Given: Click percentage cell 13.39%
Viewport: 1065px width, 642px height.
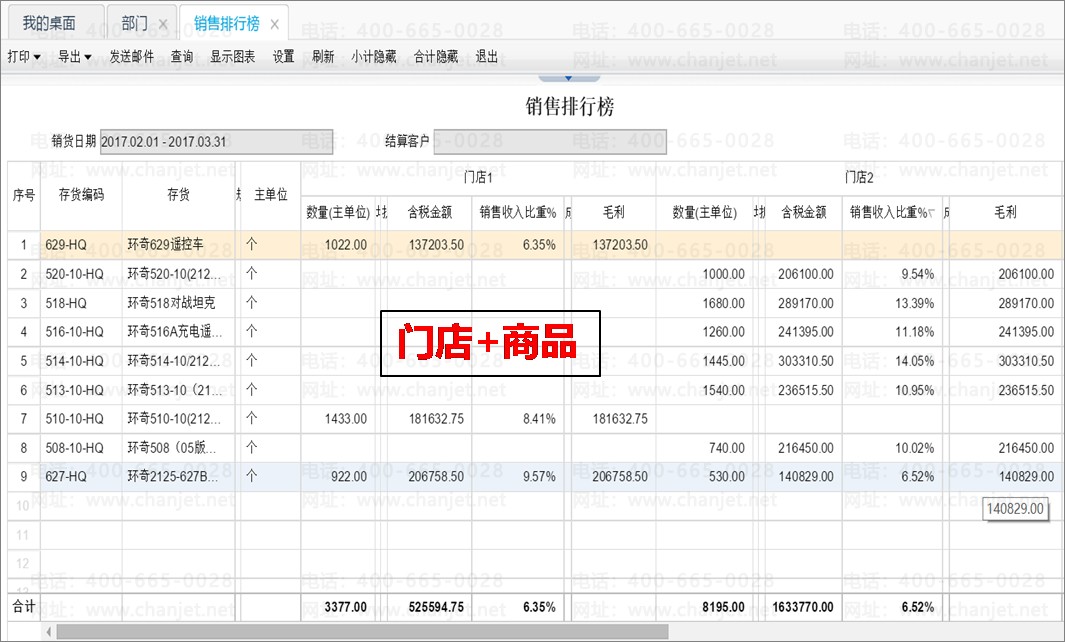Looking at the screenshot, I should (914, 303).
